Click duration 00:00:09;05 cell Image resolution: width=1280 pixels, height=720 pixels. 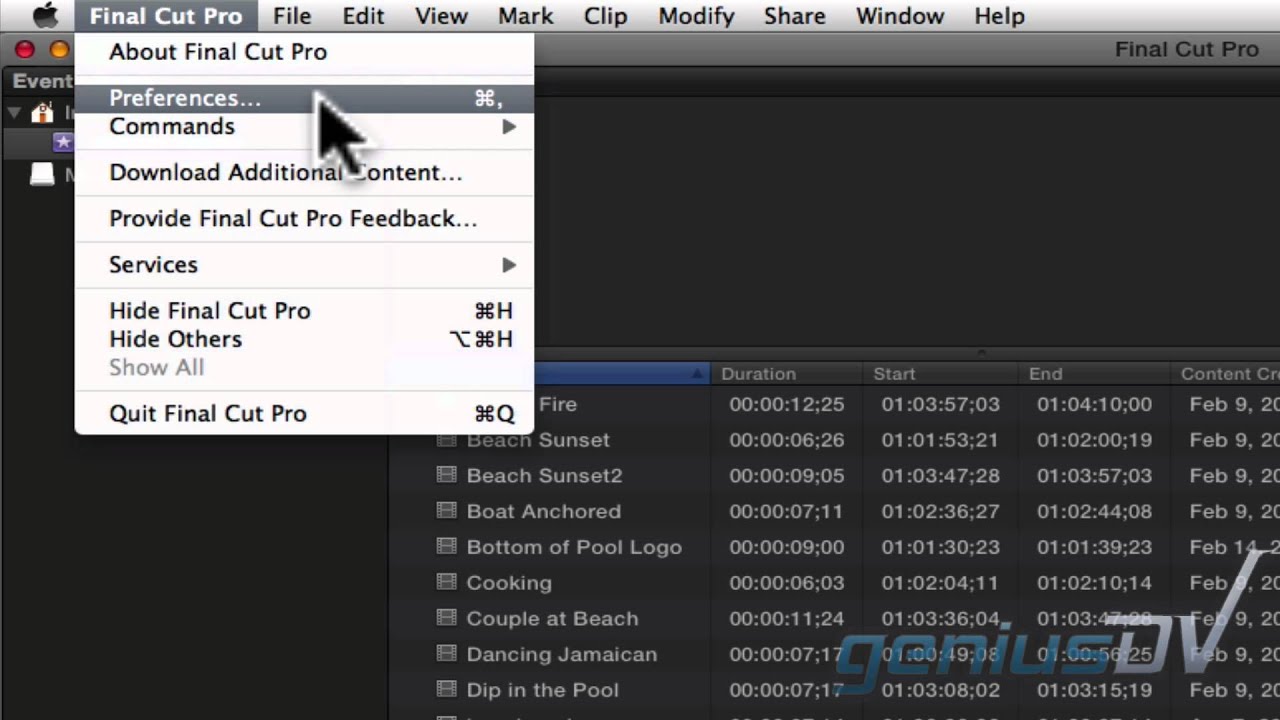coord(786,476)
